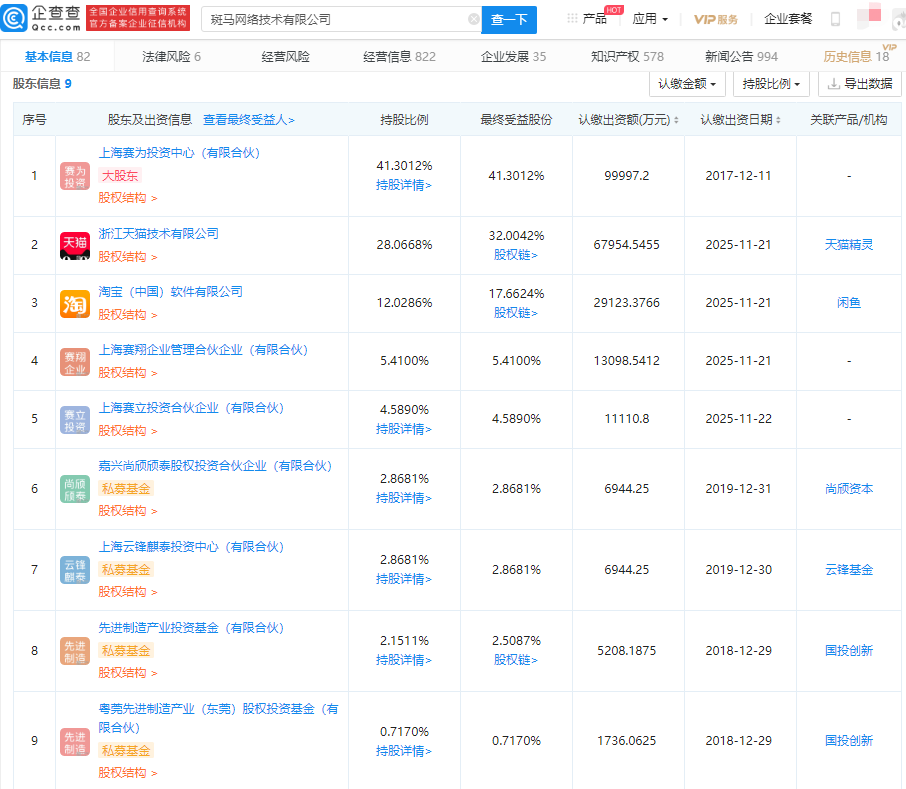Image resolution: width=906 pixels, height=789 pixels.
Task: Open 持股详情 for 上海赛立投资 4.5890%
Action: [x=404, y=429]
